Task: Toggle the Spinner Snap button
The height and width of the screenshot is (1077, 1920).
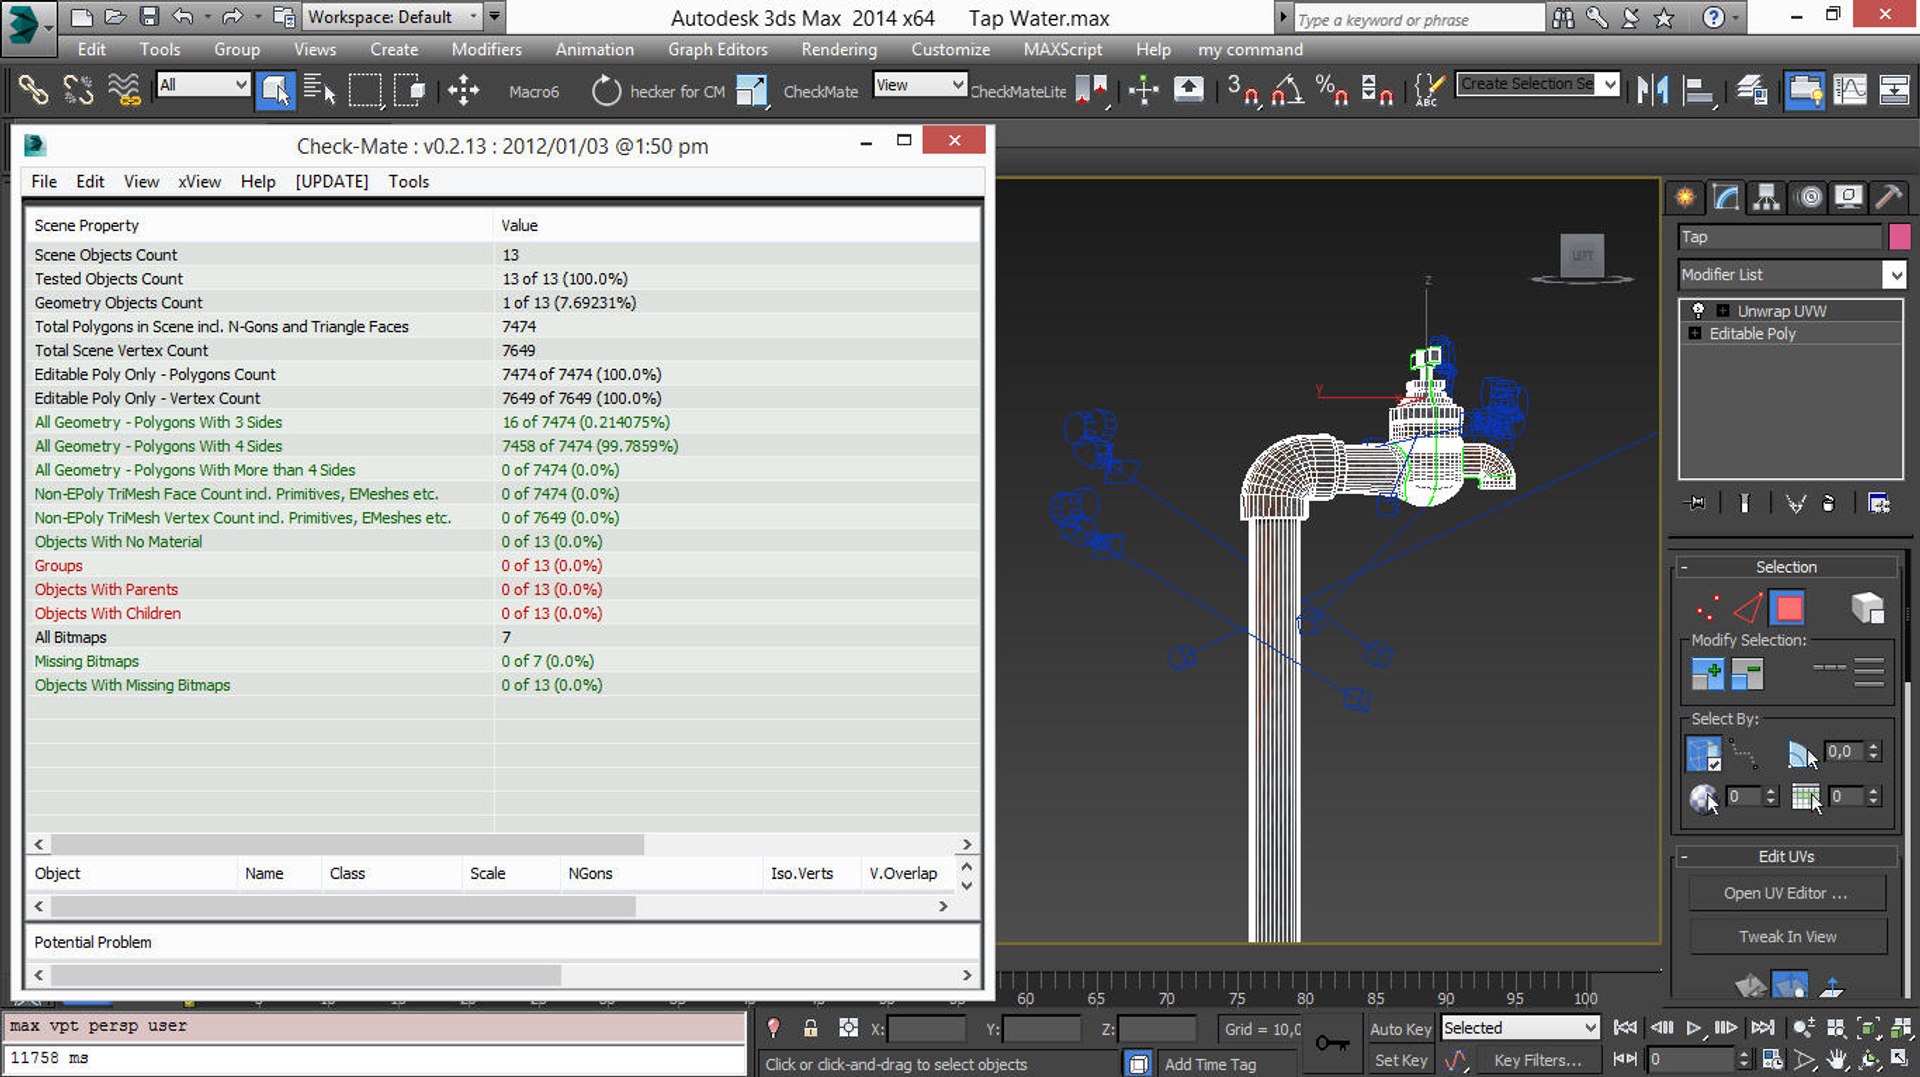Action: click(1376, 90)
